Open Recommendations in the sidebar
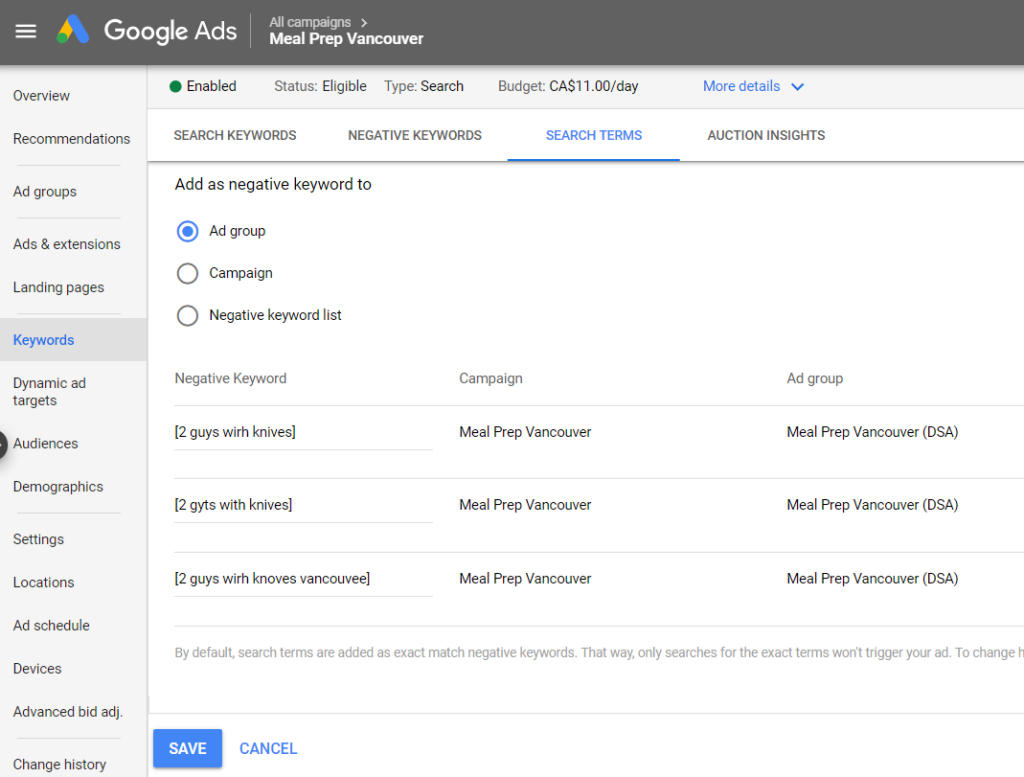This screenshot has height=777, width=1024. point(71,139)
